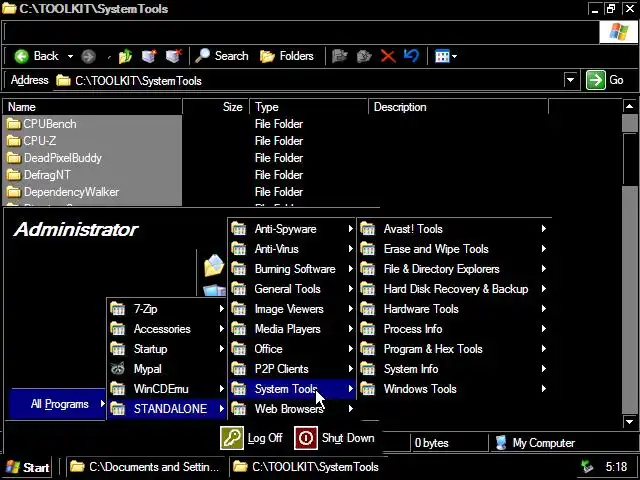Click the file list scroll down arrow
Image resolution: width=640 pixels, height=480 pixels.
coord(629,421)
